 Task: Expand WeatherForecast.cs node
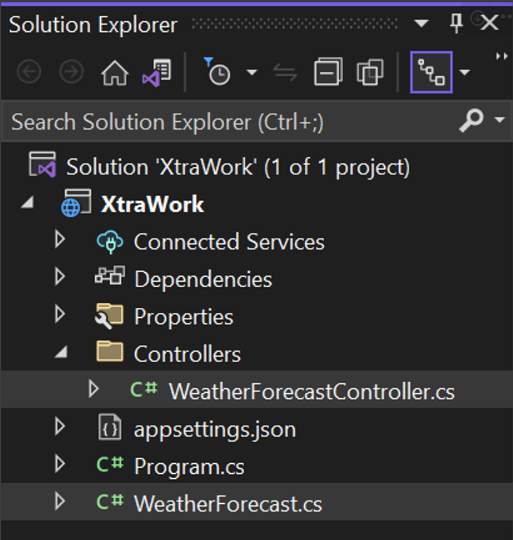[60, 501]
